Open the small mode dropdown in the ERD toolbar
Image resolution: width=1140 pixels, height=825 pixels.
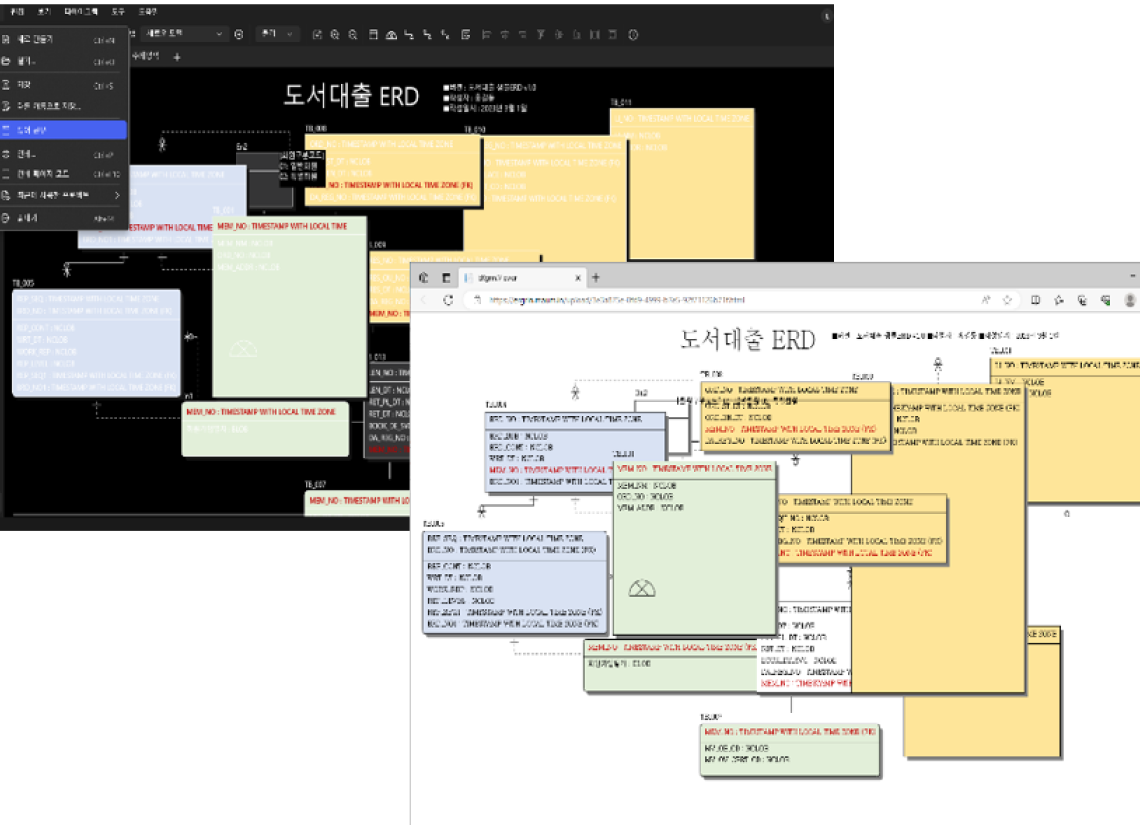click(x=277, y=34)
